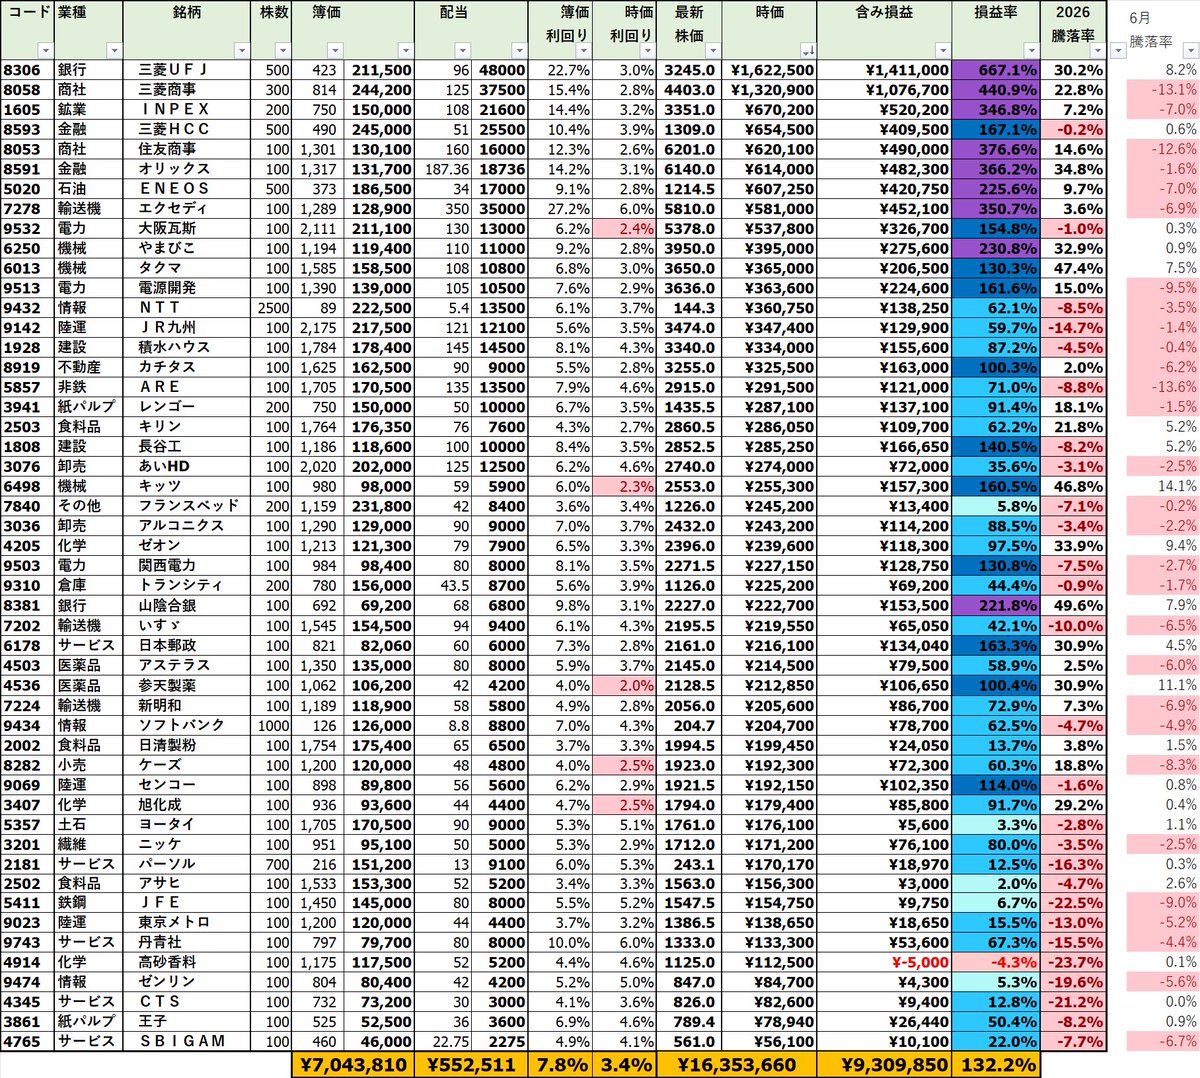Select the 大阪瓦斯 name cell
1200x1078 pixels.
[x=186, y=228]
